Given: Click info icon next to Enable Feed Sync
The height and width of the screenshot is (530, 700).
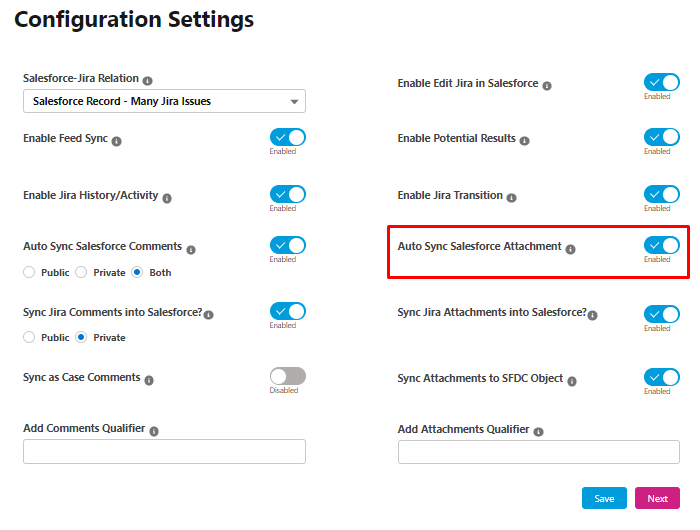Looking at the screenshot, I should 117,142.
